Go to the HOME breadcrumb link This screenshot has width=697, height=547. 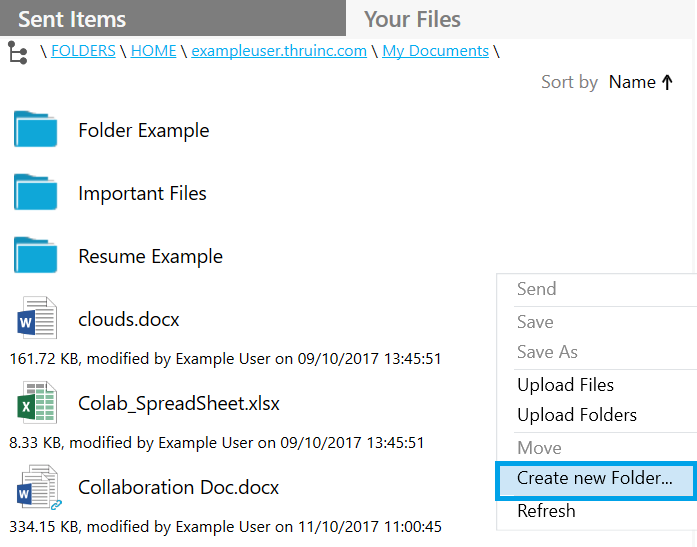[x=153, y=51]
